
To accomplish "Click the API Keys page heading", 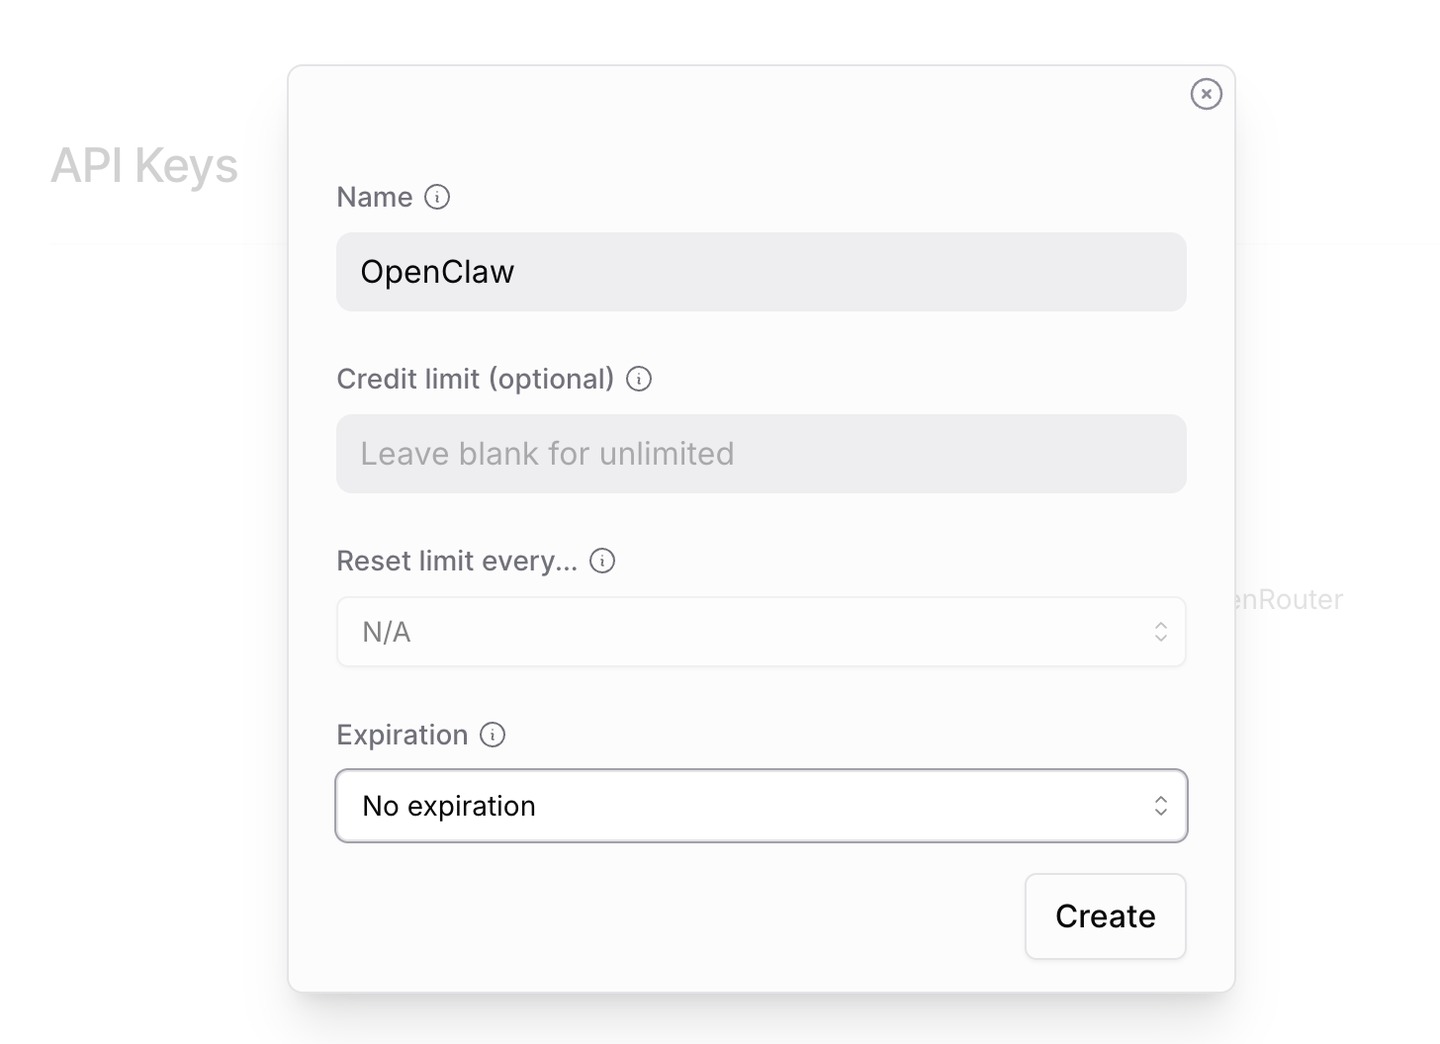I will [144, 166].
